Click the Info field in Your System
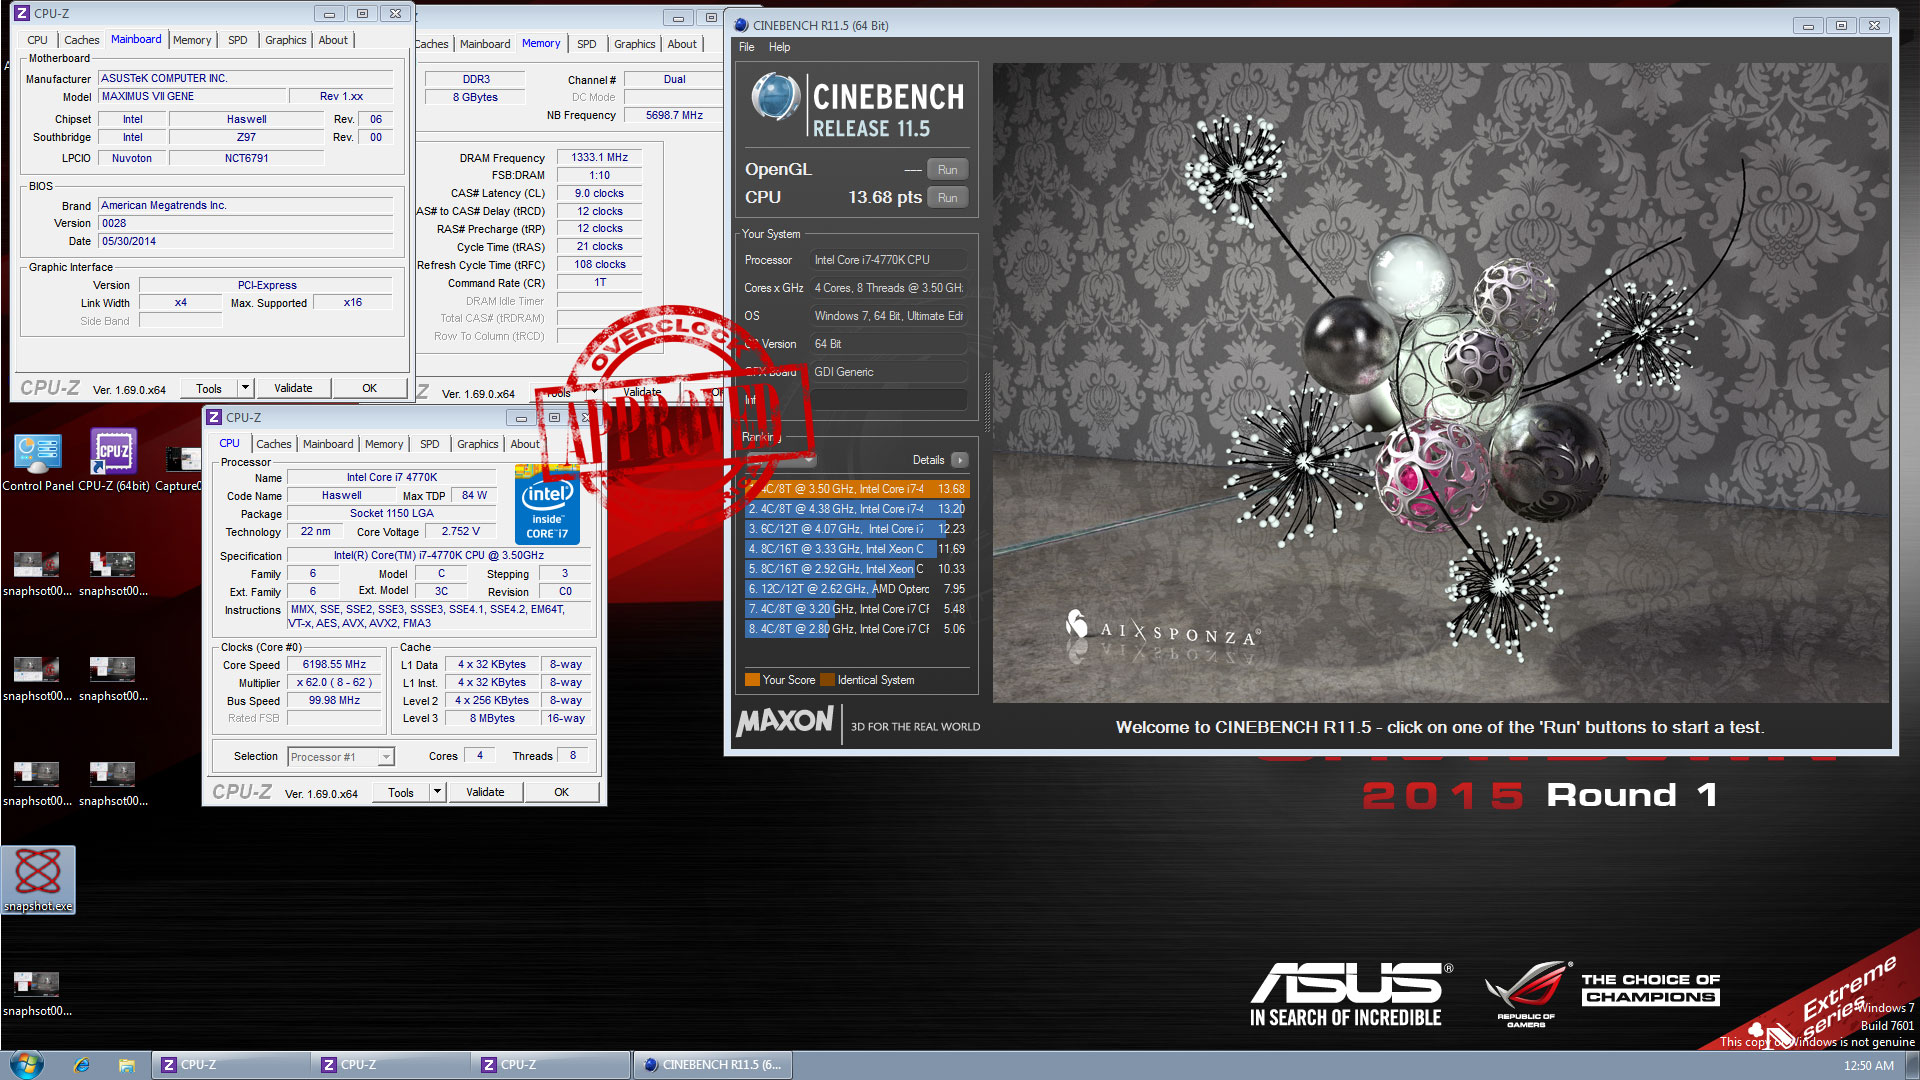The width and height of the screenshot is (1920, 1080). (889, 400)
